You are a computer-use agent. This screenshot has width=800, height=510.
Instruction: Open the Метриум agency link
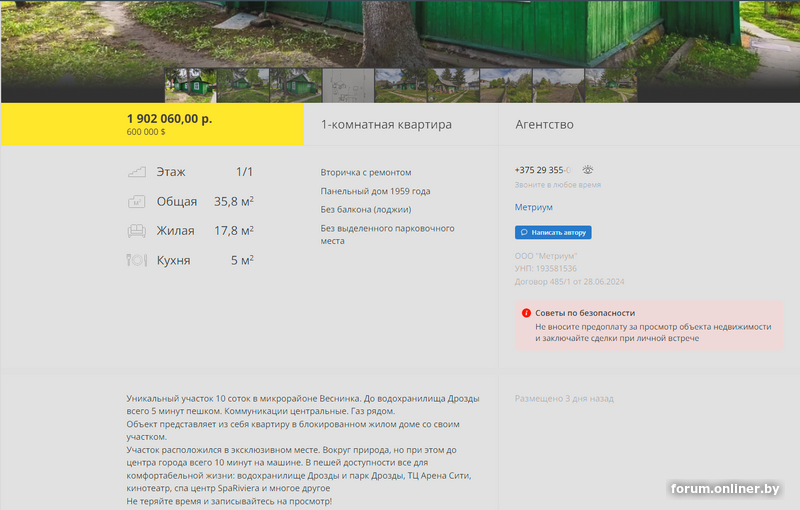point(534,207)
